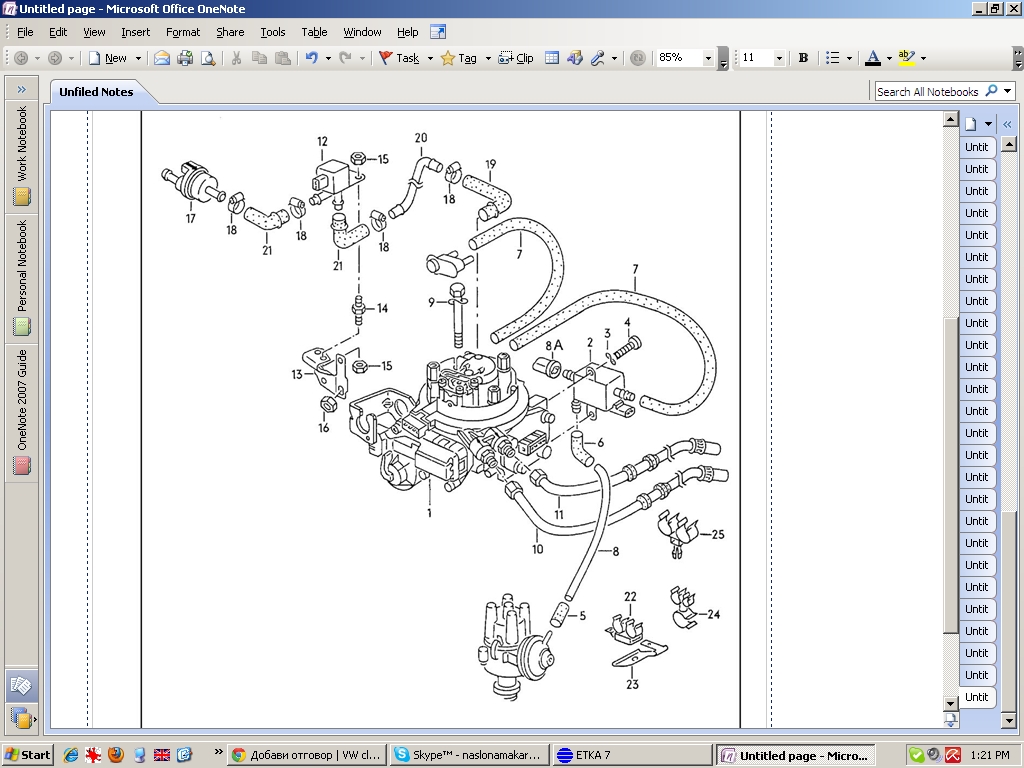Click the E-mail envelope icon

click(x=161, y=58)
